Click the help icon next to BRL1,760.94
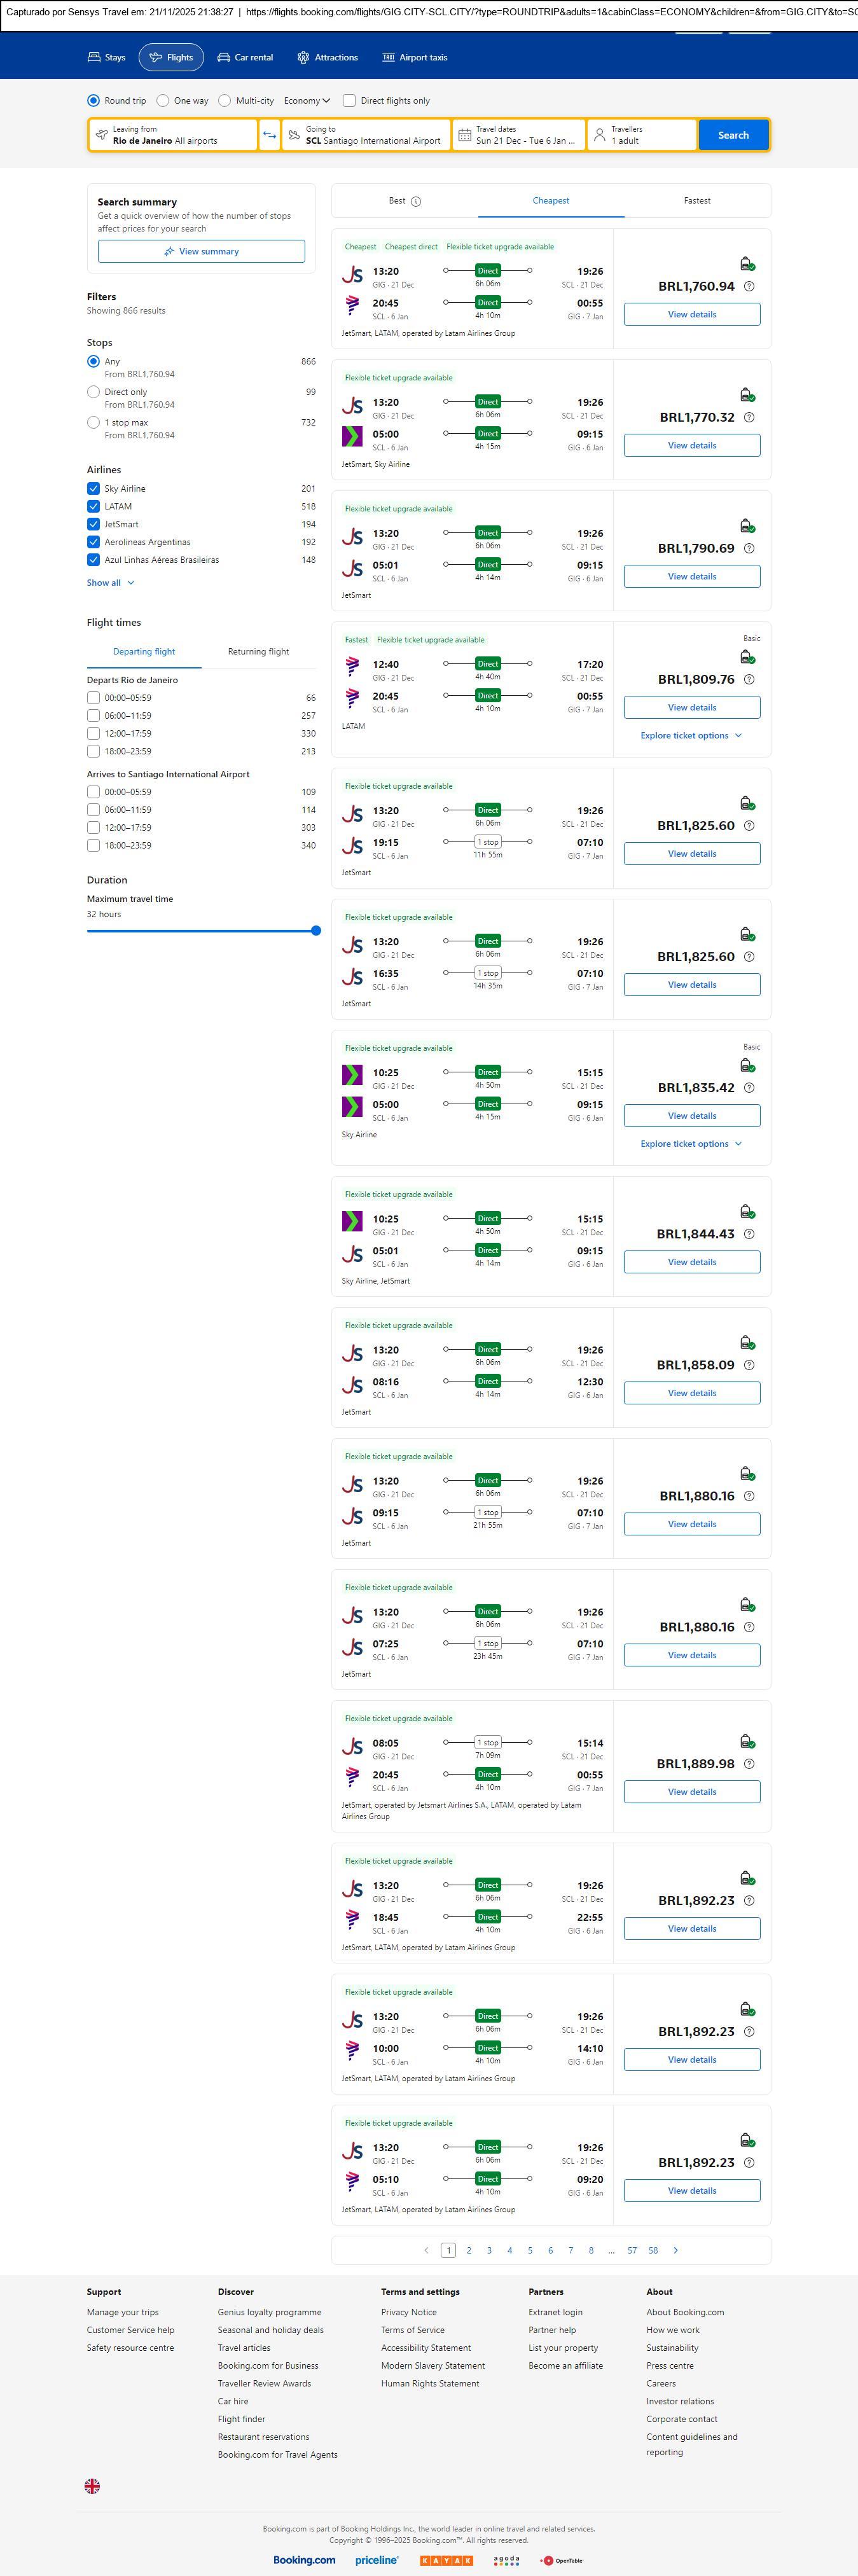The height and width of the screenshot is (2576, 858). [749, 287]
